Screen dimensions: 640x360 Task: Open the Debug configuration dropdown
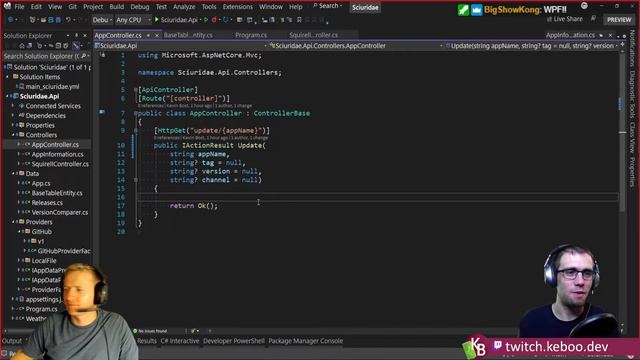pyautogui.click(x=102, y=20)
